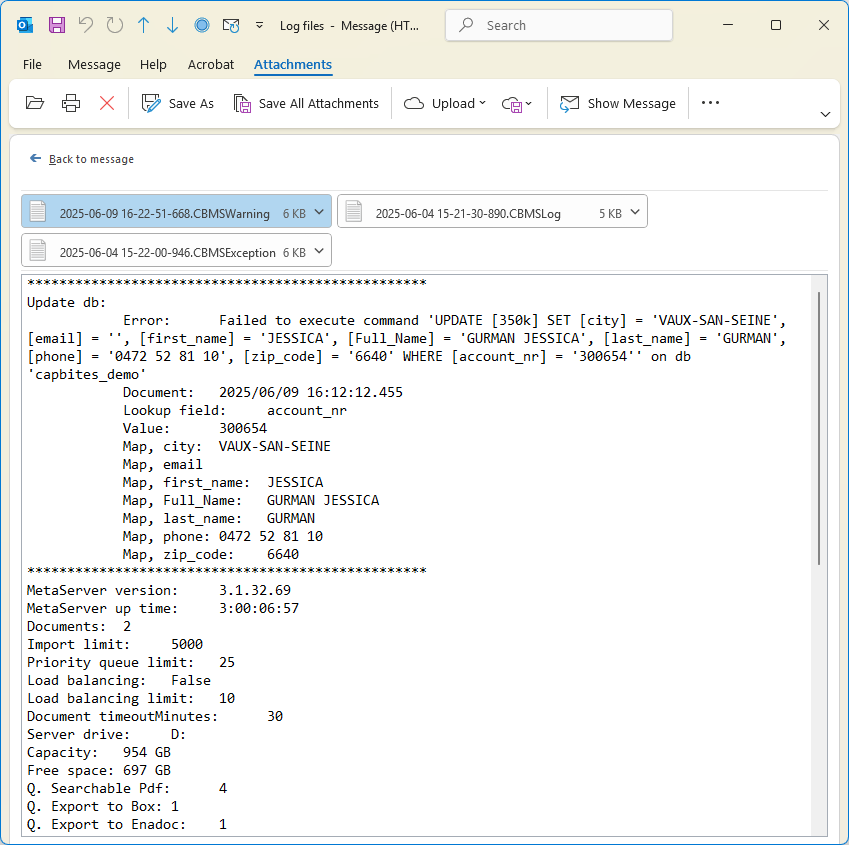Click the 'Load balancing: False' line
The width and height of the screenshot is (849, 845).
tap(119, 680)
